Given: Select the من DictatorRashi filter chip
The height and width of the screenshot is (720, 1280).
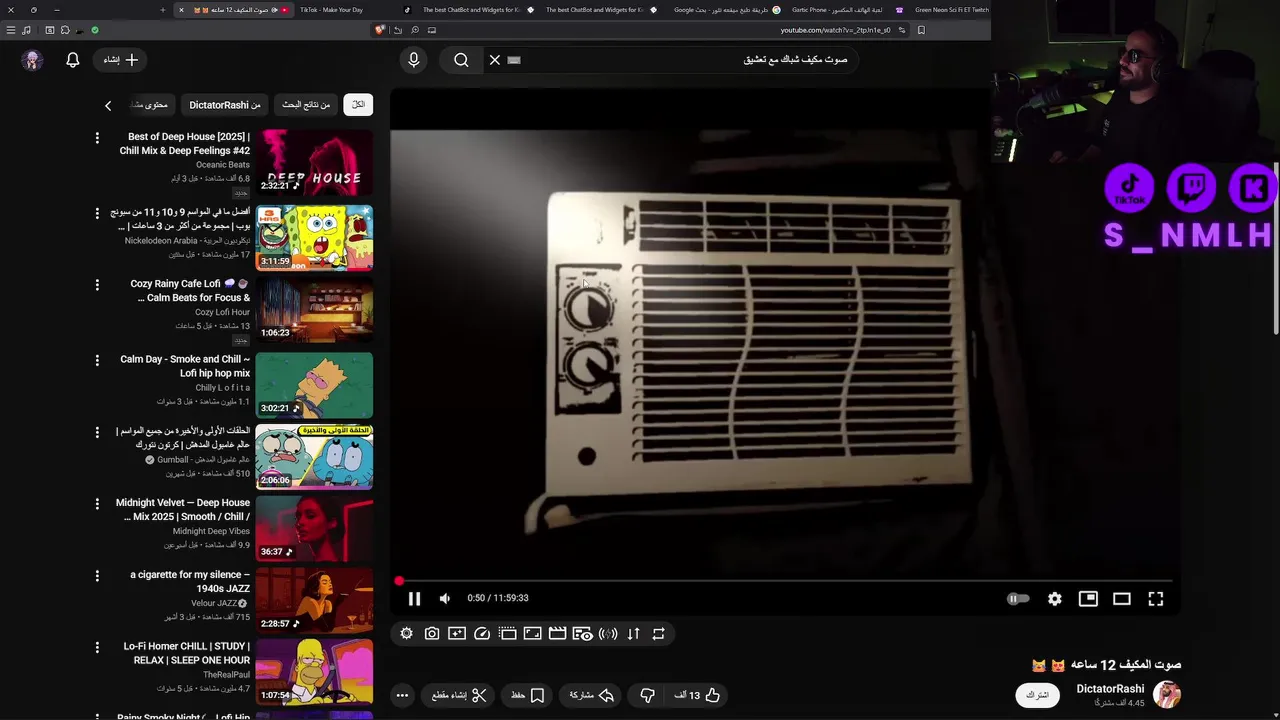Looking at the screenshot, I should point(225,104).
